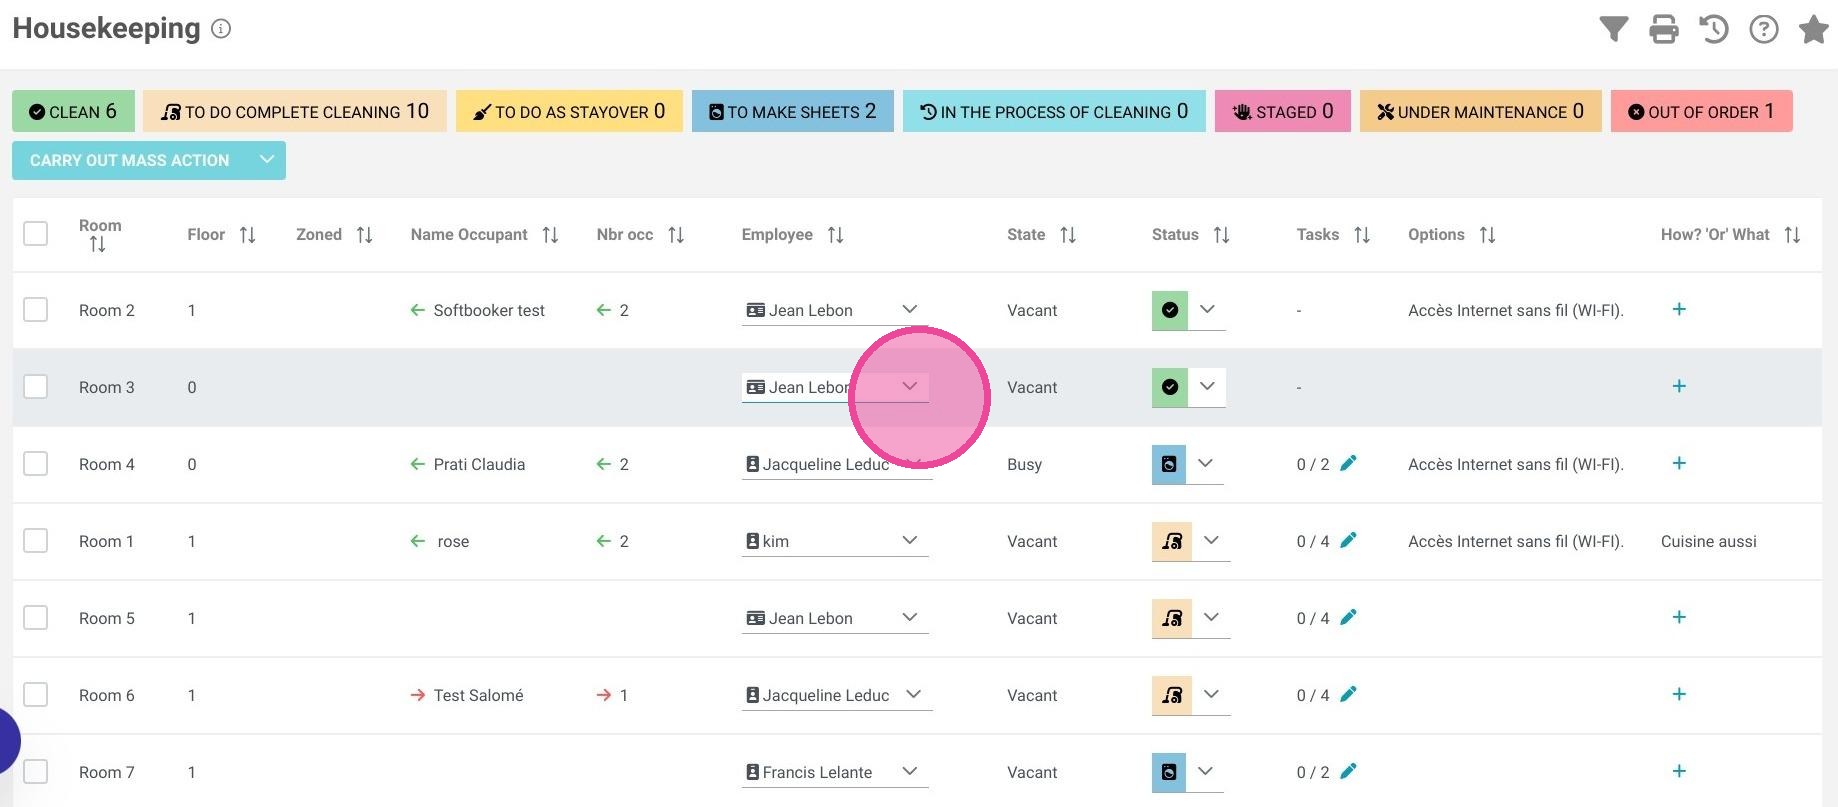1838x807 pixels.
Task: Open the help question mark icon
Action: pos(1764,29)
